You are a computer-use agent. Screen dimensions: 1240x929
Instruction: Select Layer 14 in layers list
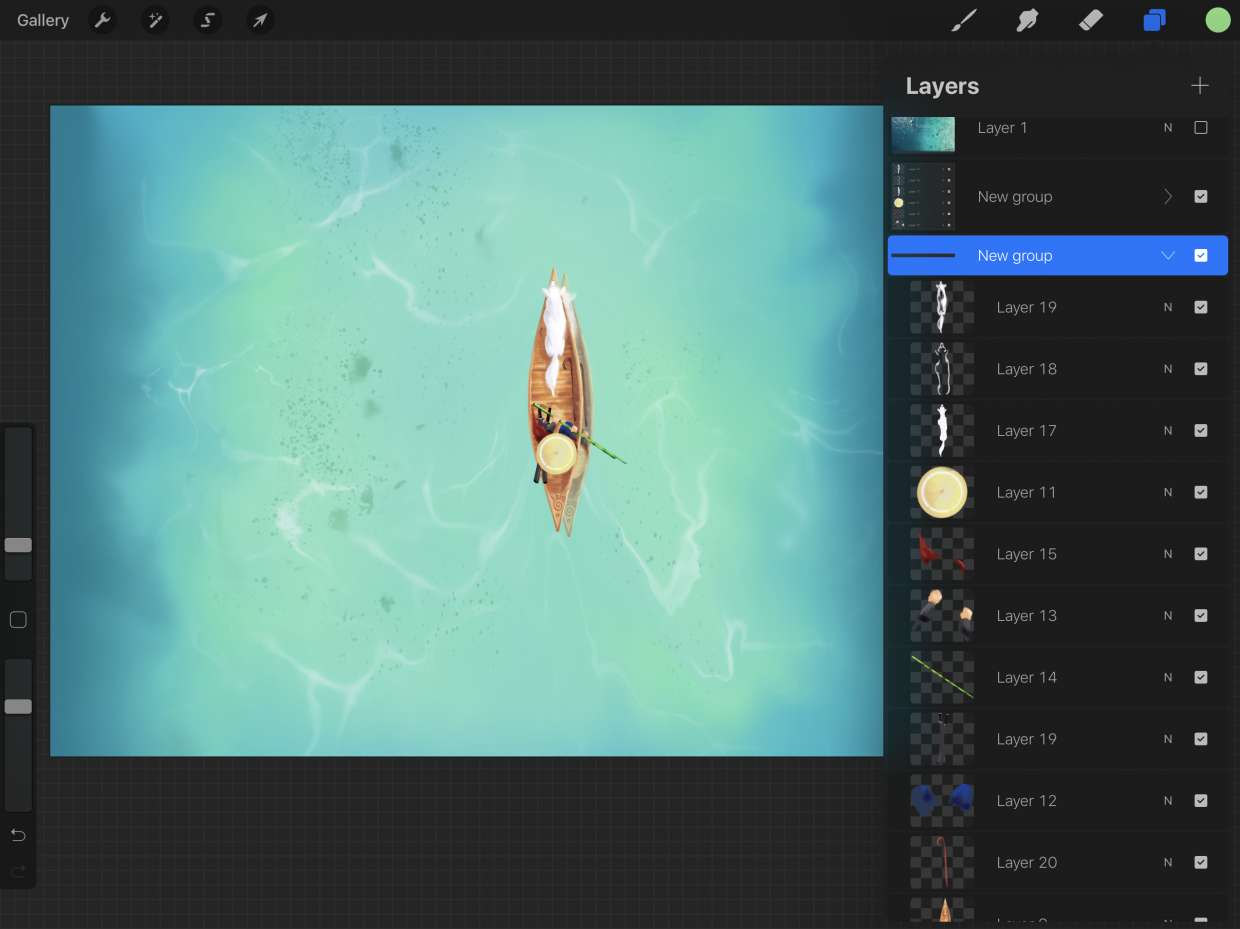click(x=1027, y=678)
